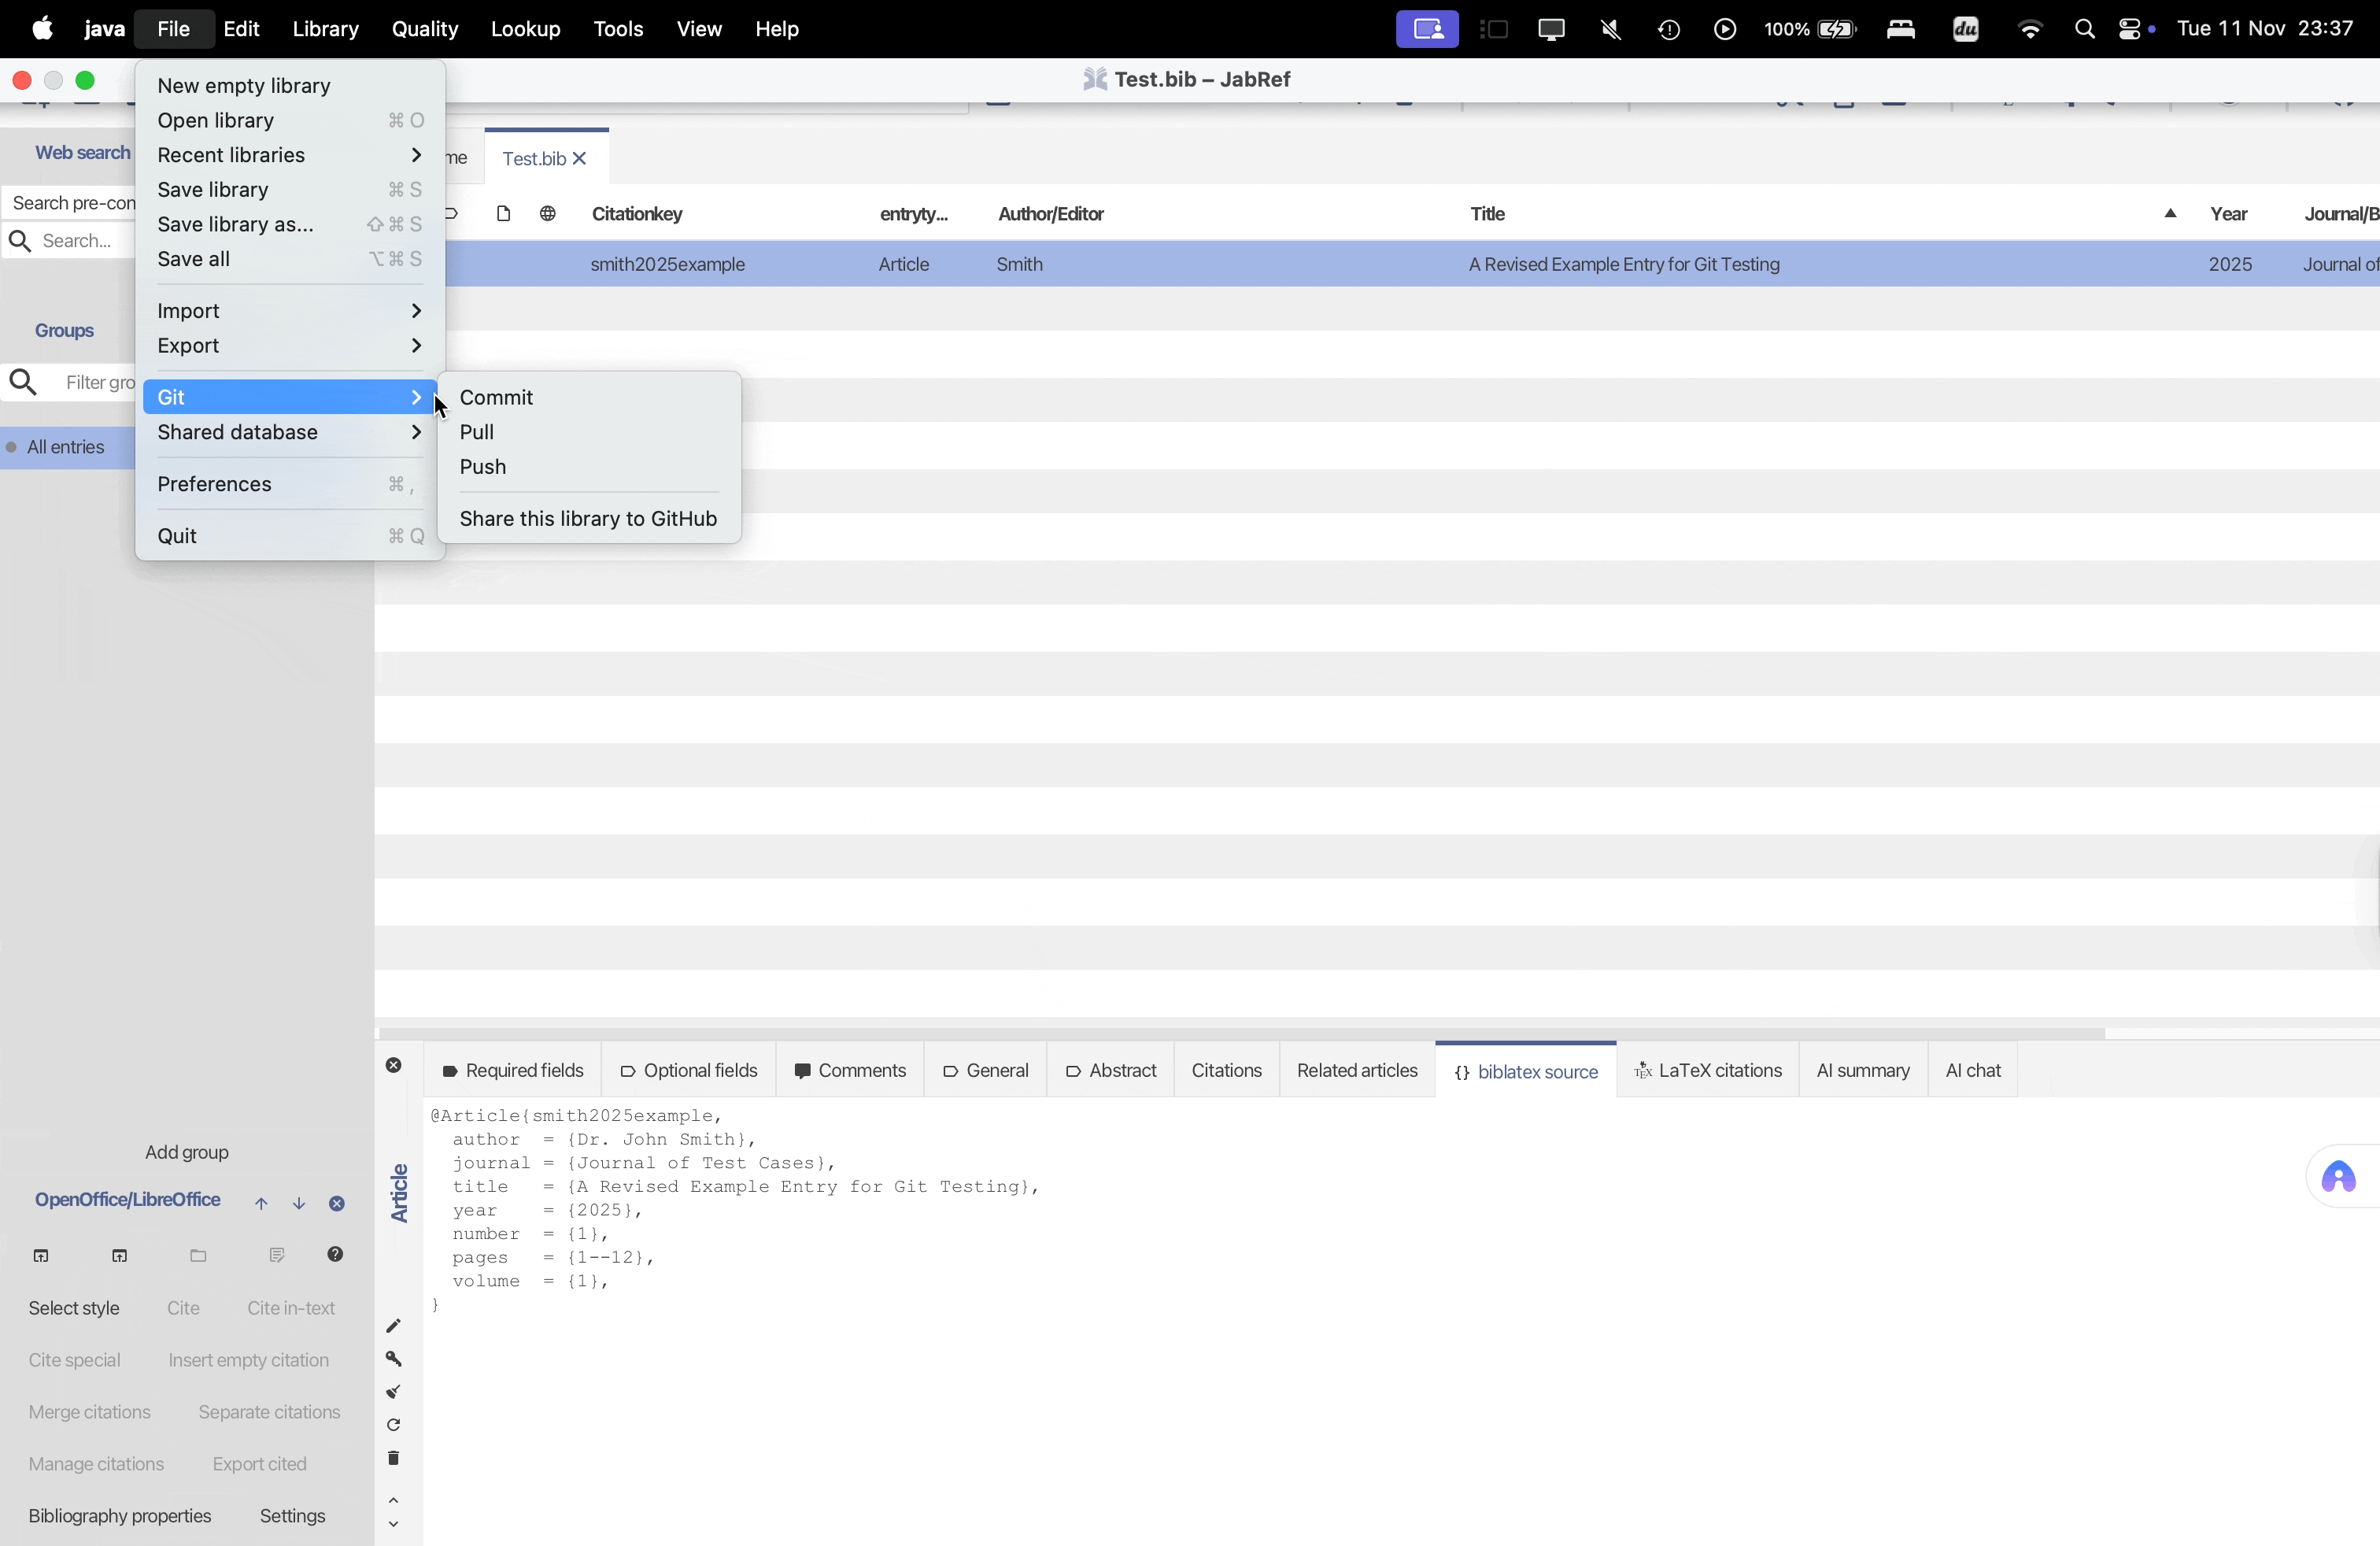Screen dimensions: 2380x1546
Task: Click the refresh arrow icon in entry editor
Action: coord(393,1424)
